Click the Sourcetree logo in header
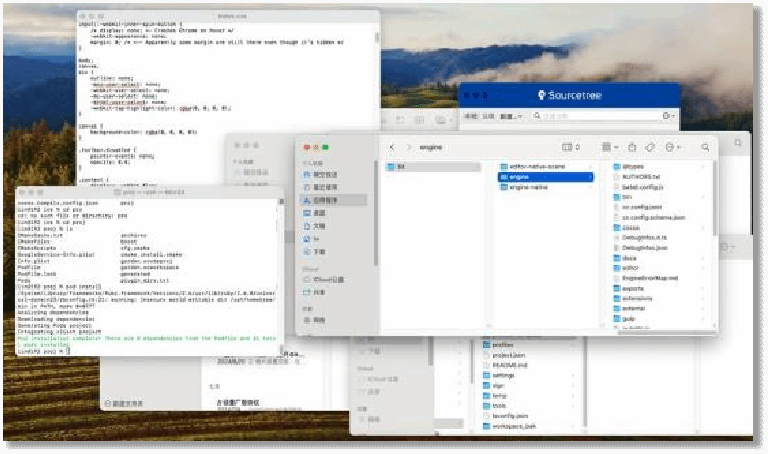This screenshot has height=454, width=768. (x=543, y=96)
